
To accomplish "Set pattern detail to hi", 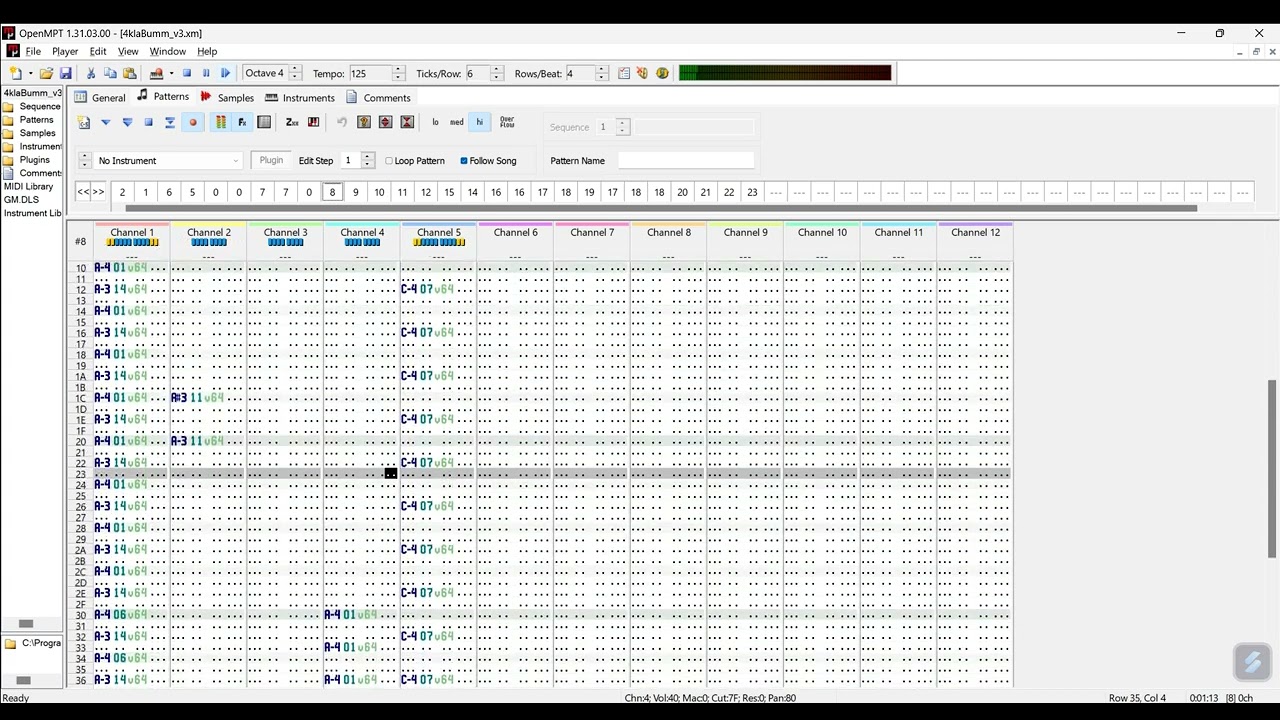I will pyautogui.click(x=479, y=122).
